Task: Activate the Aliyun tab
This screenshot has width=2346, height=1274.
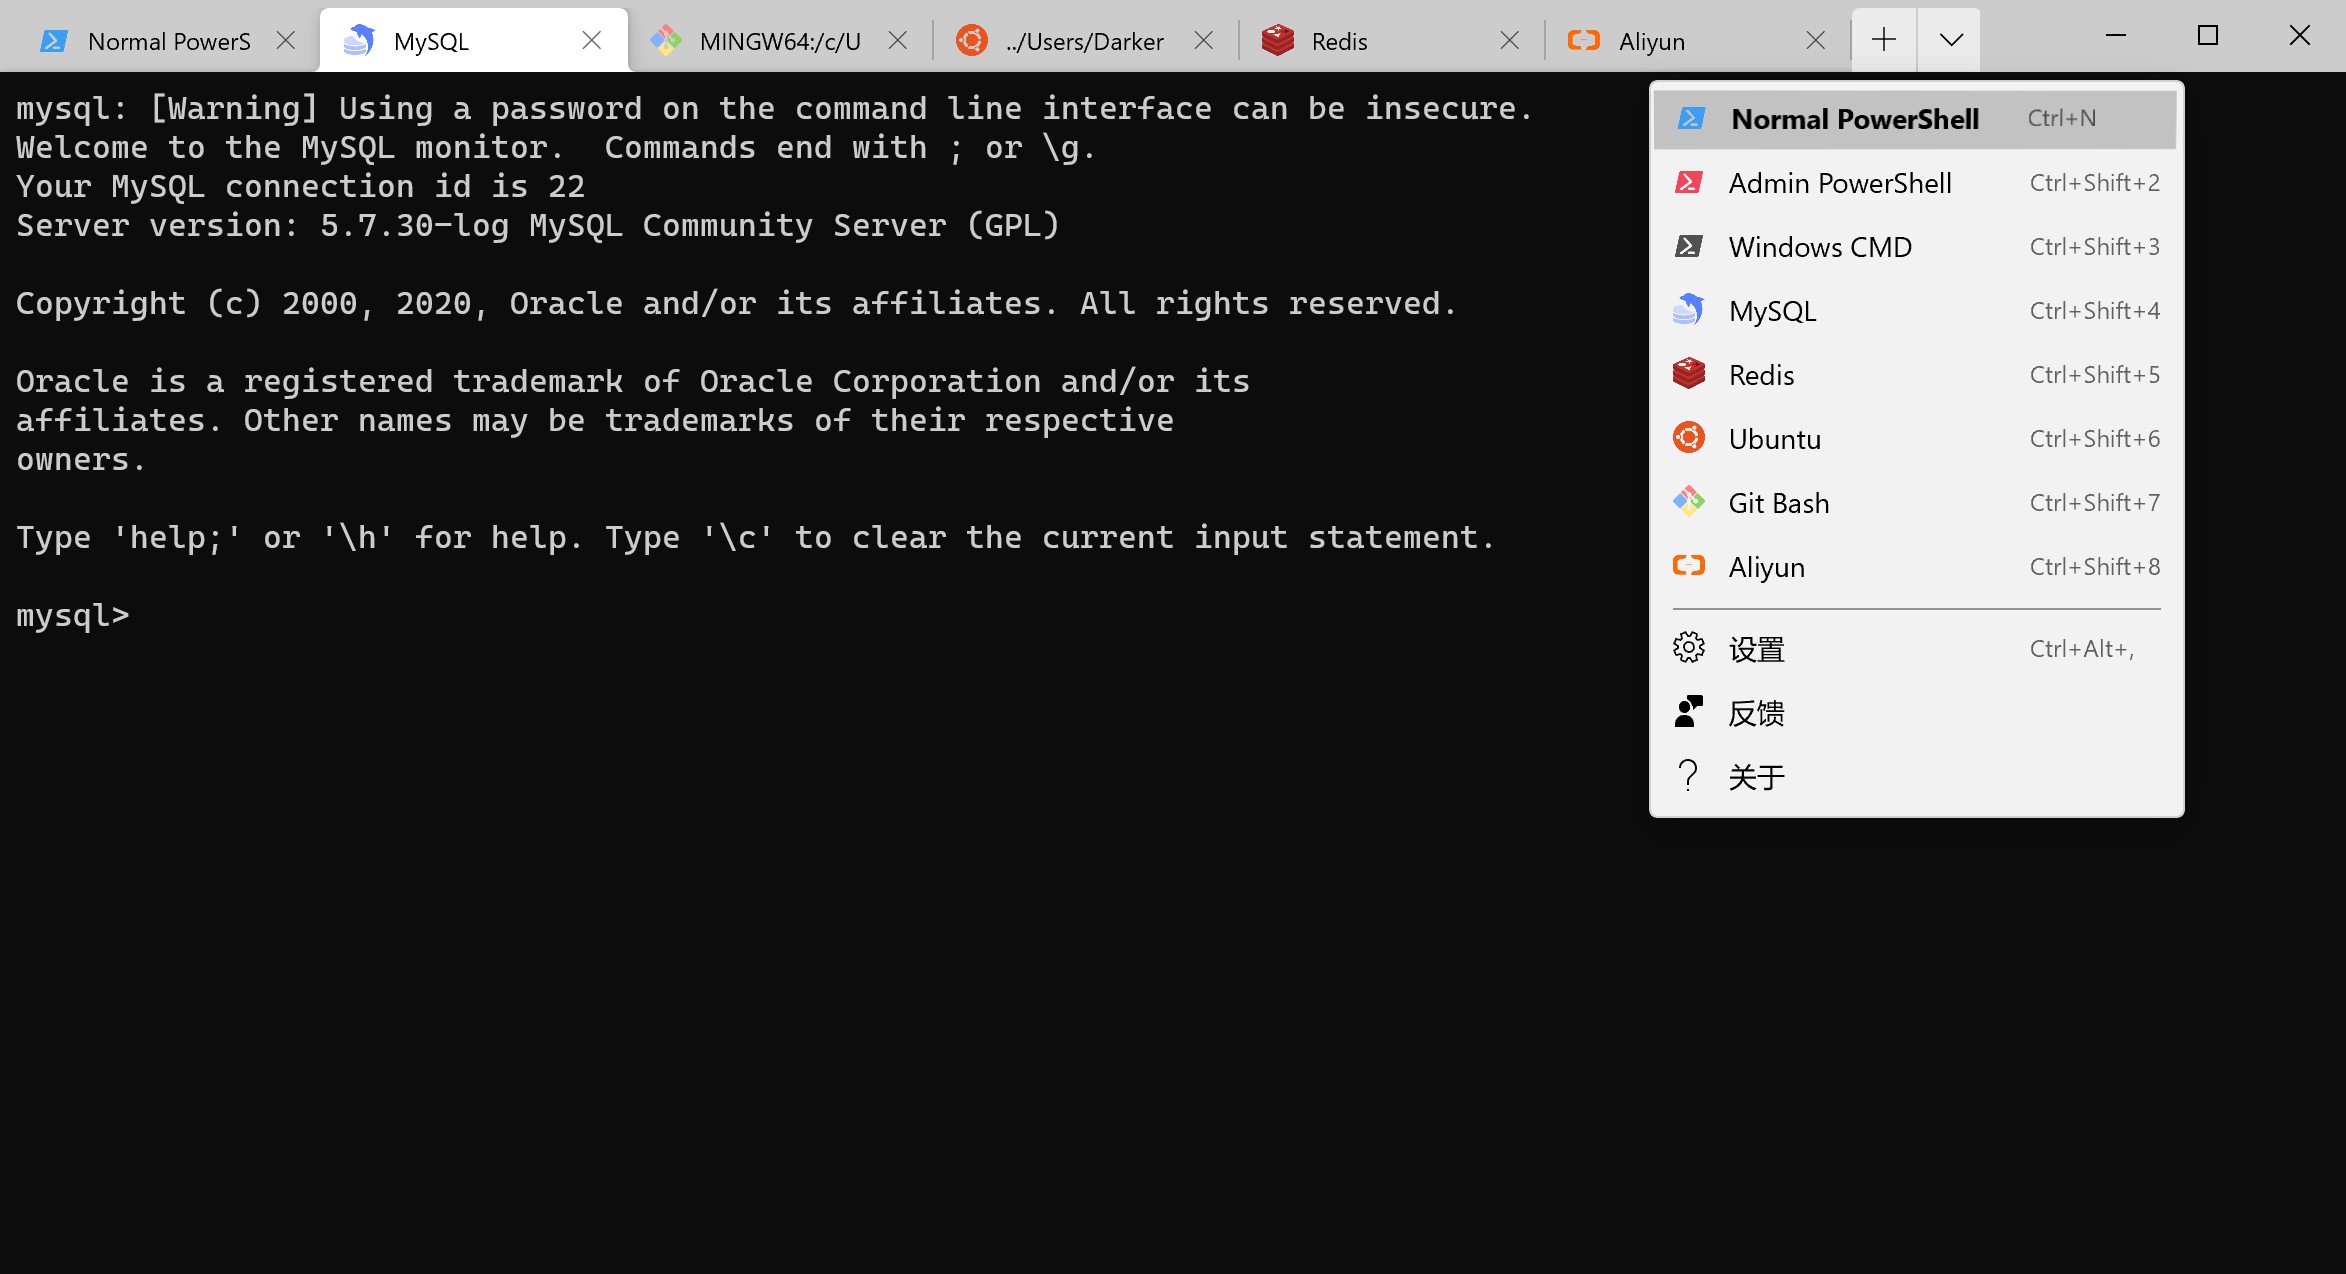Action: 1651,41
